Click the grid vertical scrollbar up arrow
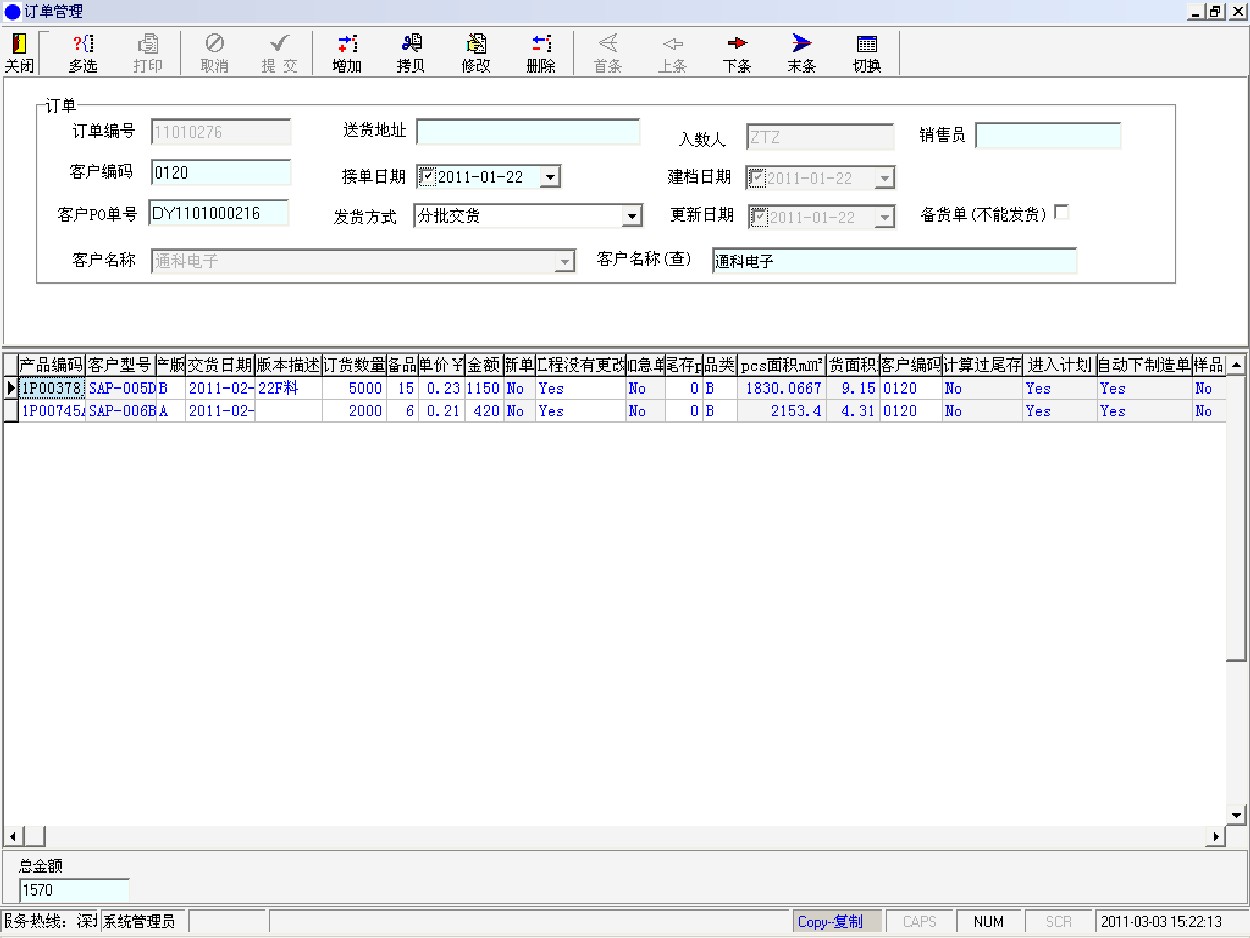Image resolution: width=1250 pixels, height=938 pixels. 1236,364
